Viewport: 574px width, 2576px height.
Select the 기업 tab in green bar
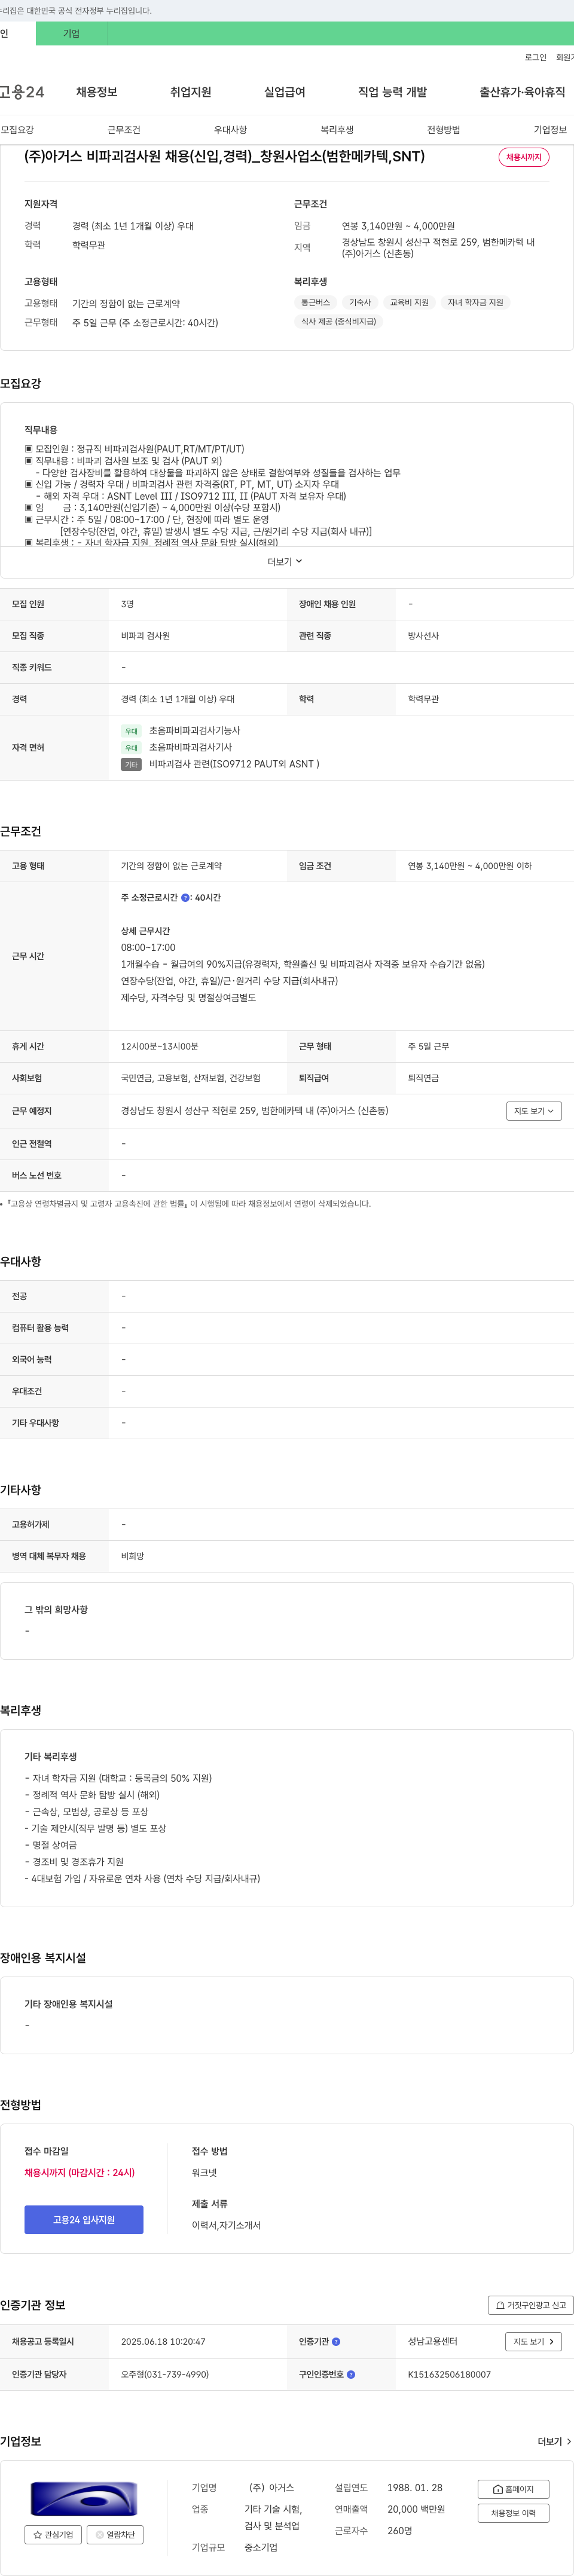(71, 33)
